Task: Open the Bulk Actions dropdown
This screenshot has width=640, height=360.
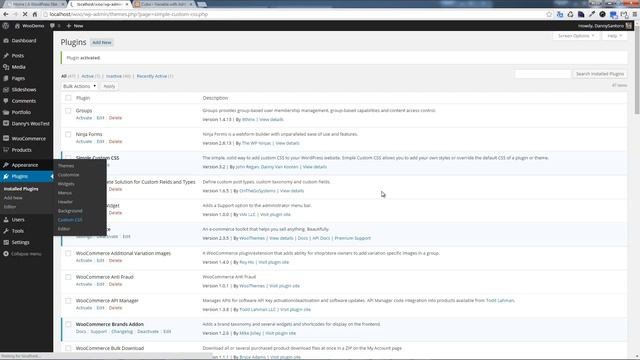Action: [x=79, y=87]
